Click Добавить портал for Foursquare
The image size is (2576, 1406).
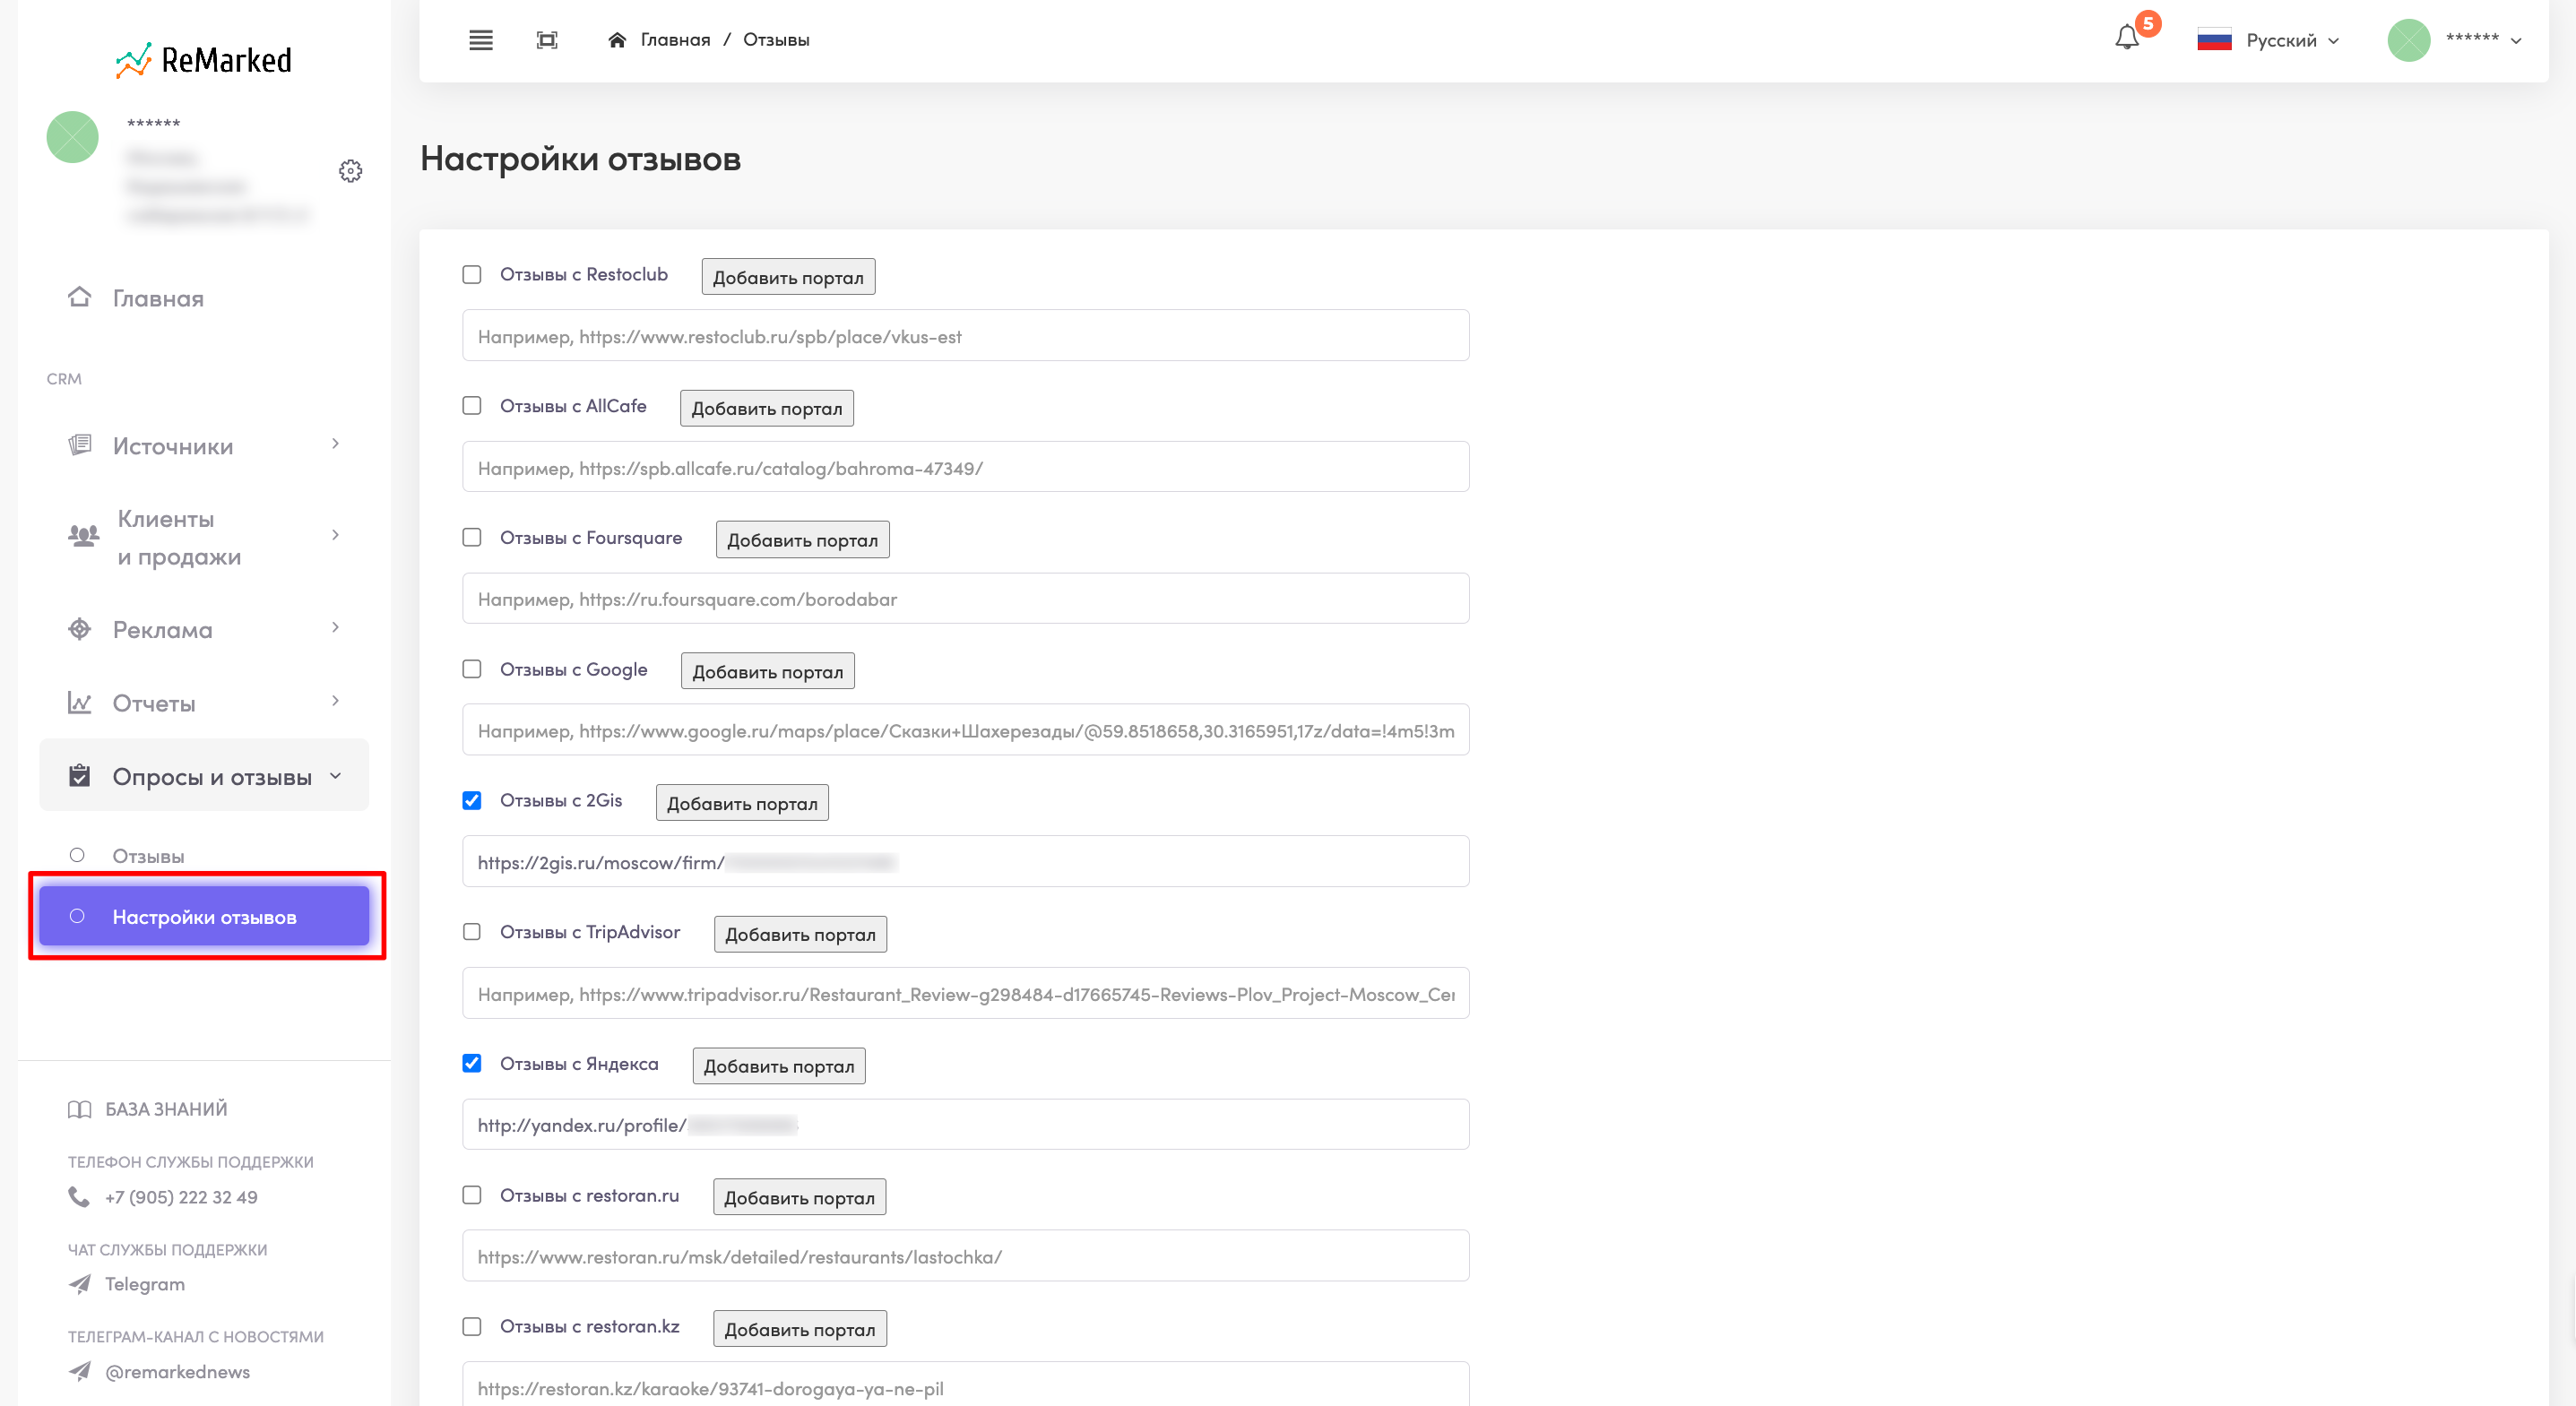coord(803,540)
